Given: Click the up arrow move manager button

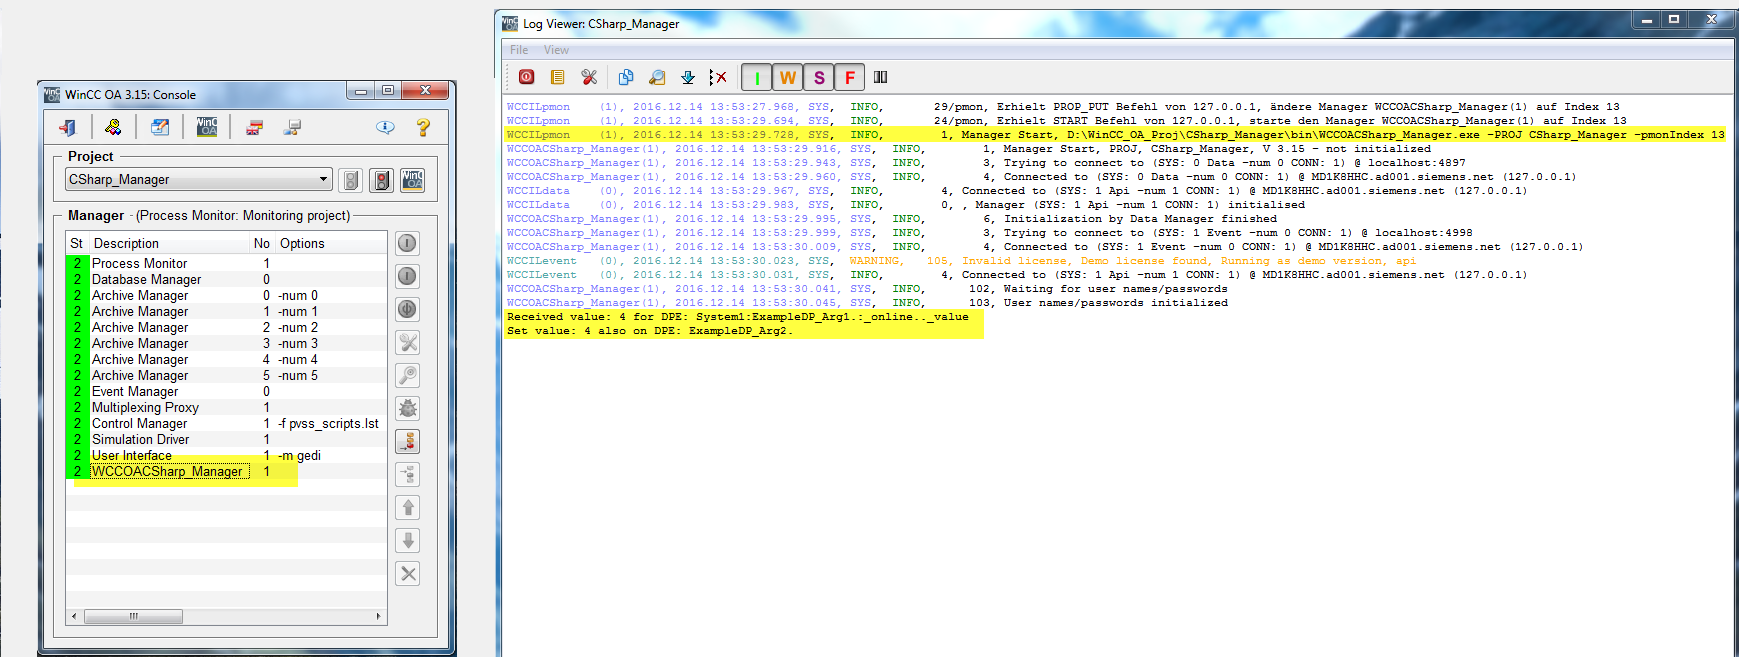Looking at the screenshot, I should [407, 507].
